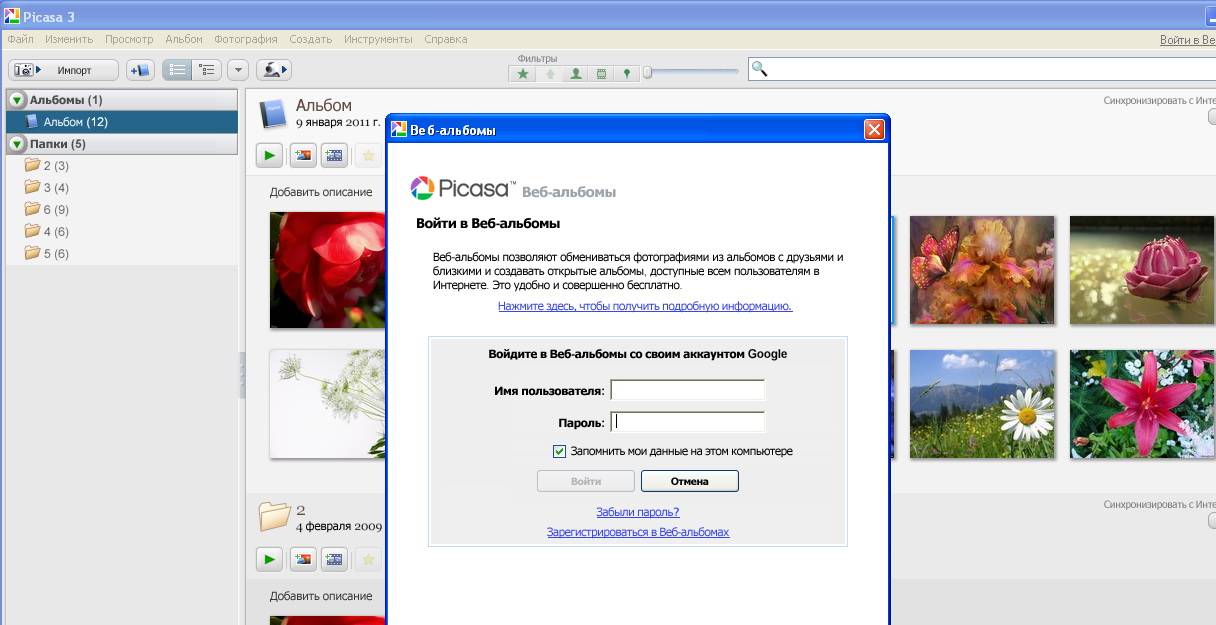Play slideshow for Альбом section
Viewport: 1216px width, 625px height.
(x=269, y=155)
